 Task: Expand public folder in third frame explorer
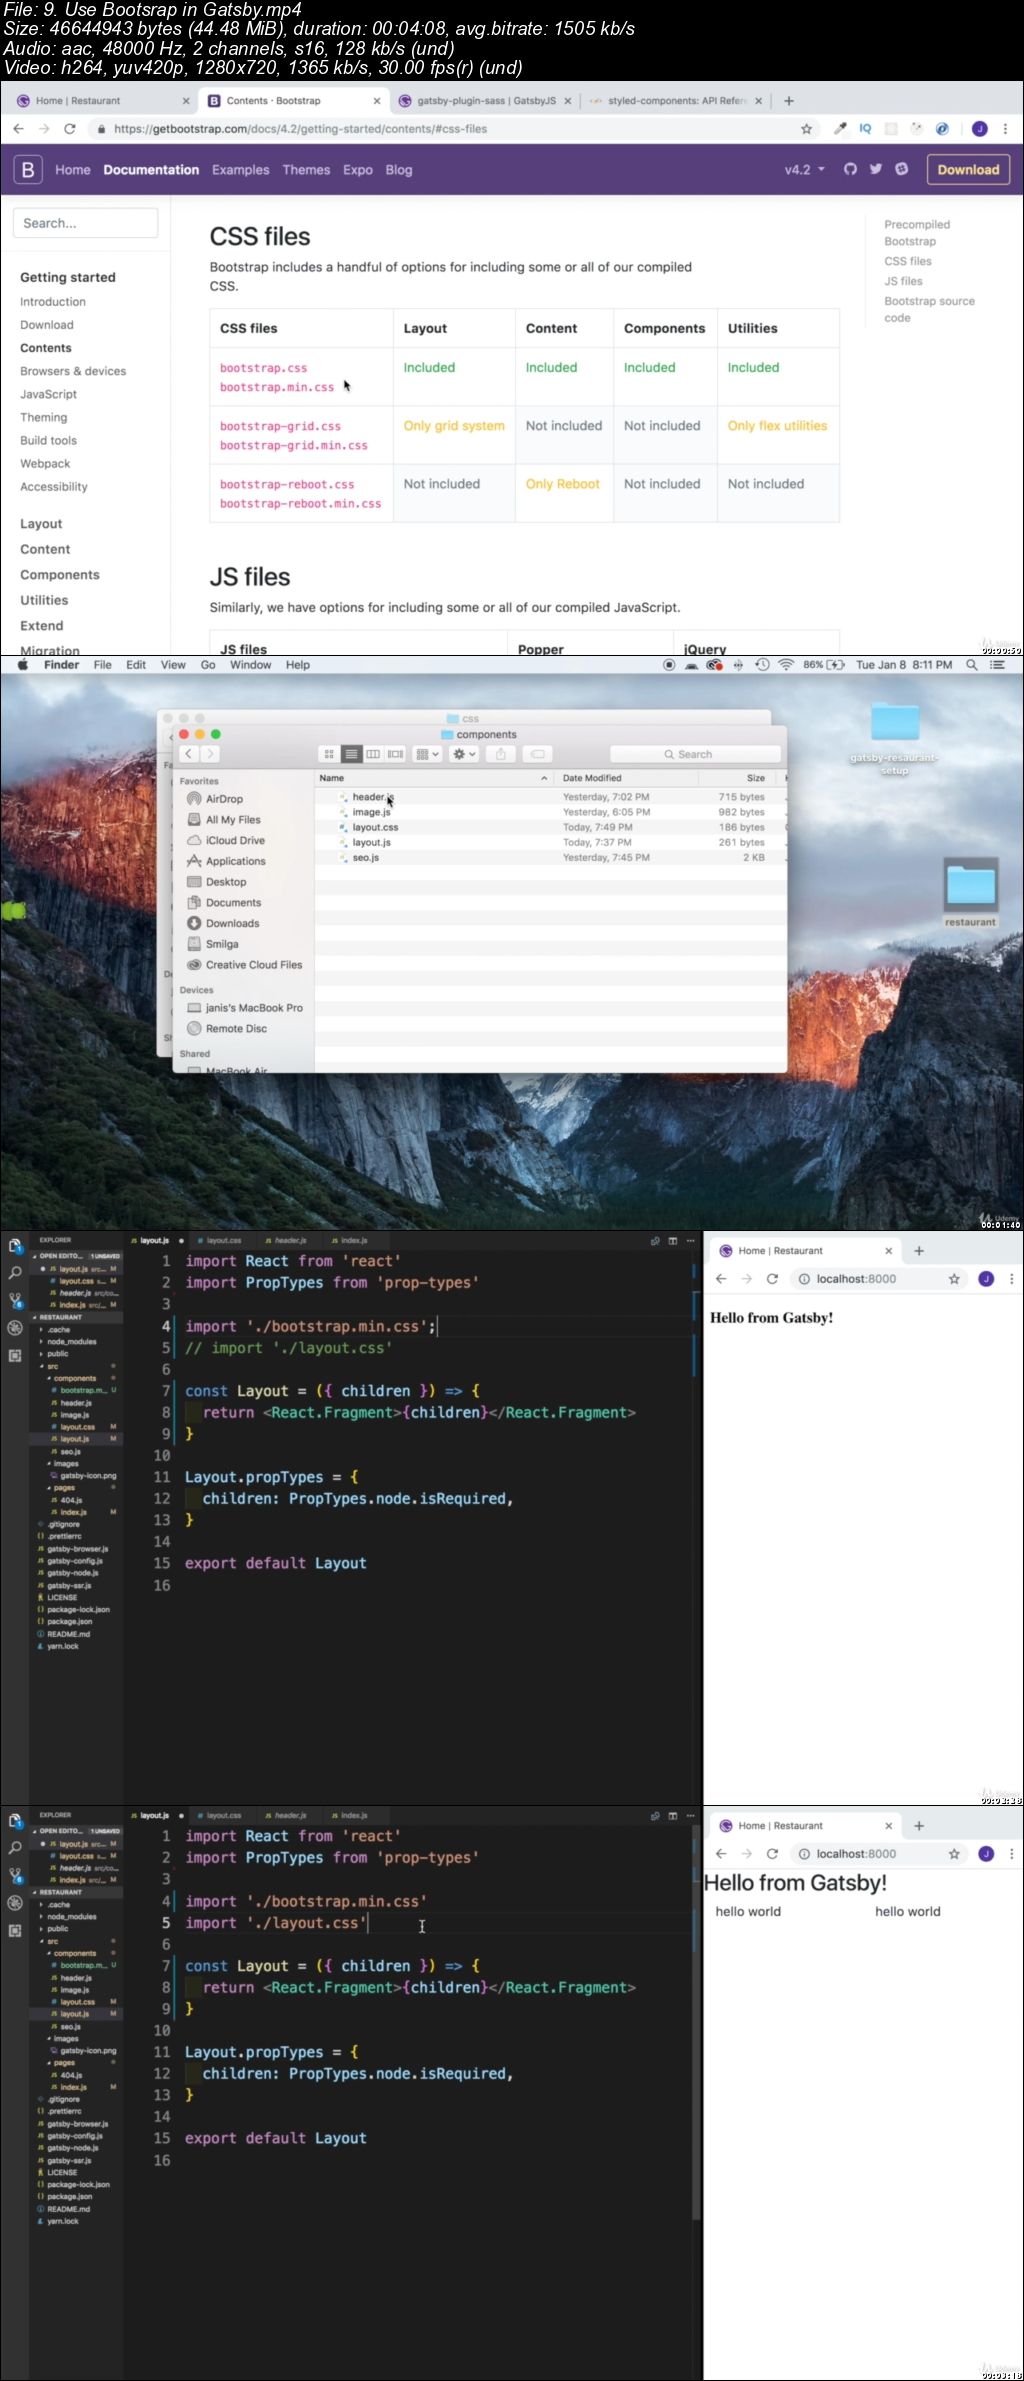pyautogui.click(x=57, y=1354)
